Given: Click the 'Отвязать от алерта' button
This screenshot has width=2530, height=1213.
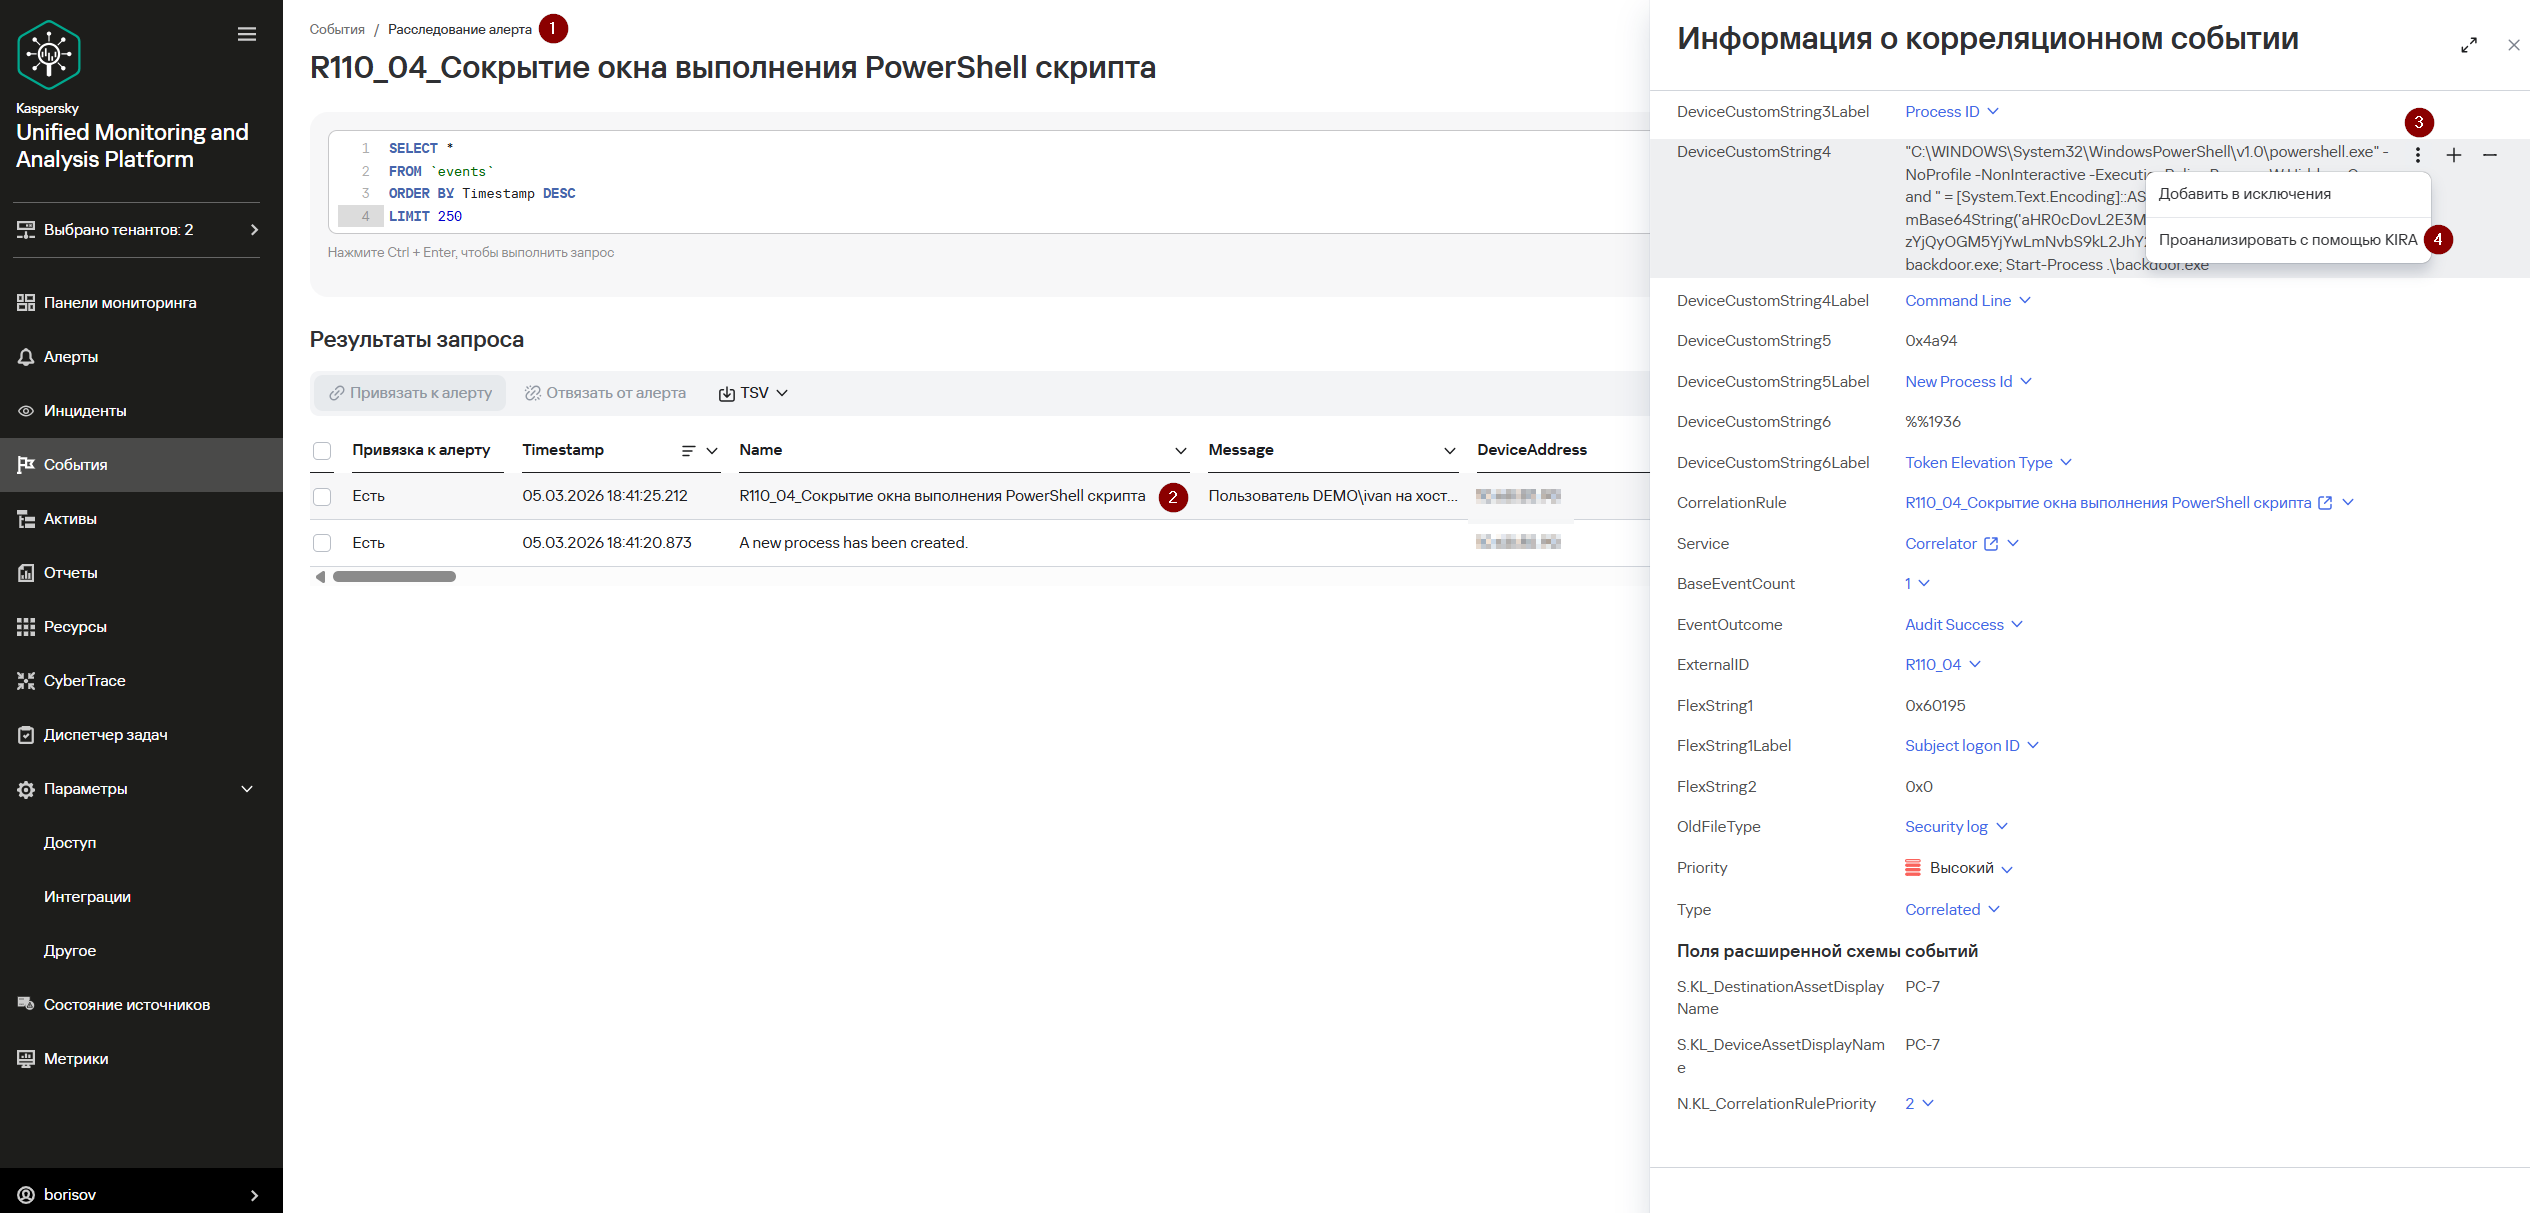Looking at the screenshot, I should coord(606,393).
